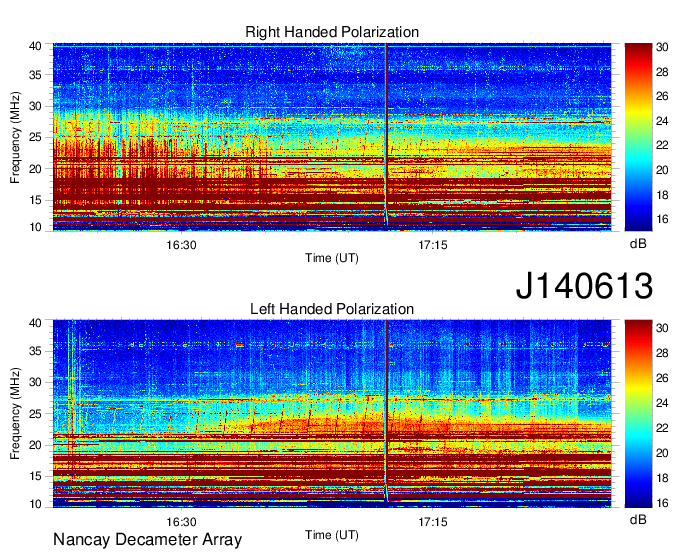Click the 'dB' label under the bottom colorbar
The height and width of the screenshot is (552, 680).
638,519
